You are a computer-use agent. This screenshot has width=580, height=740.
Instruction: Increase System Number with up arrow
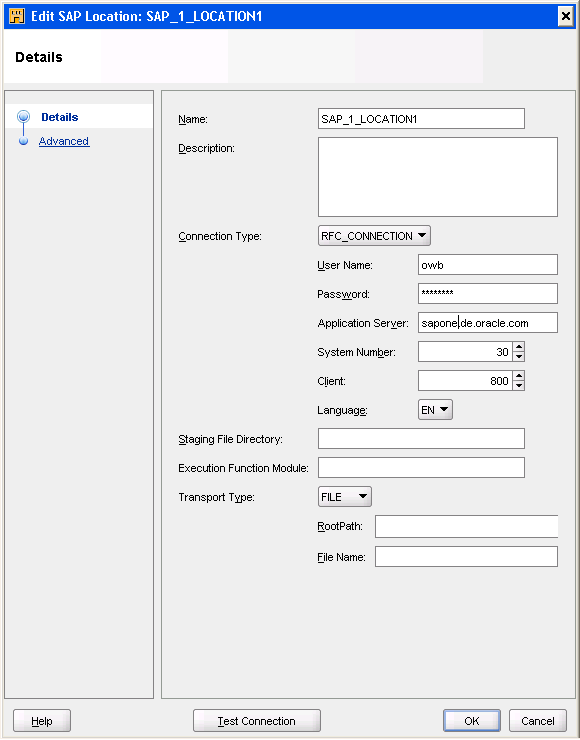[519, 347]
